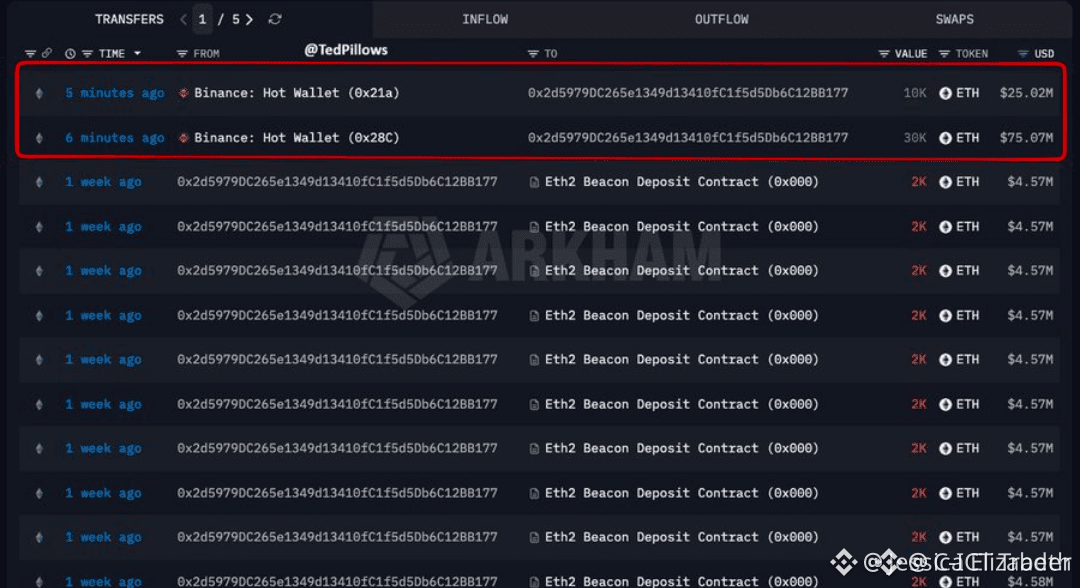Switch to the INFLOW tab

[485, 19]
